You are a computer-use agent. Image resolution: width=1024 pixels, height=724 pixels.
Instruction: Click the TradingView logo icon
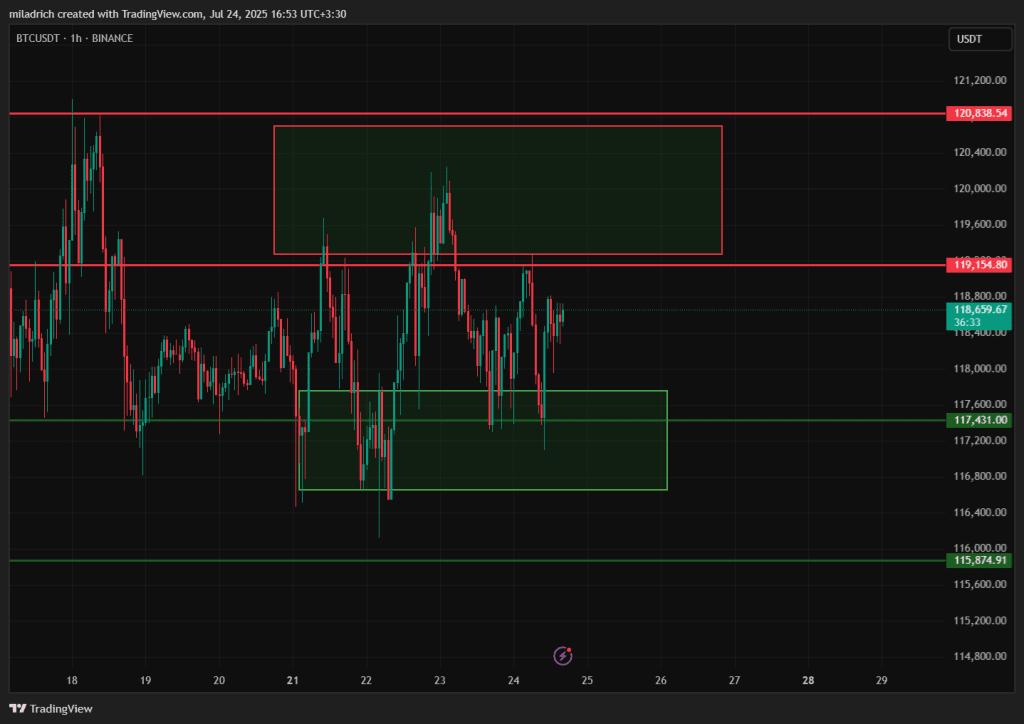(20, 708)
